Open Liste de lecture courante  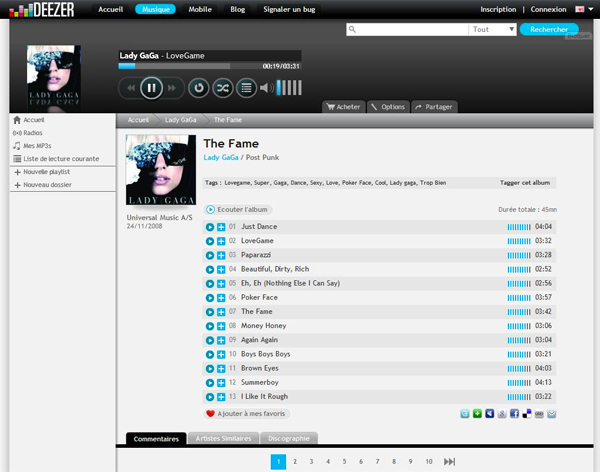pos(56,158)
